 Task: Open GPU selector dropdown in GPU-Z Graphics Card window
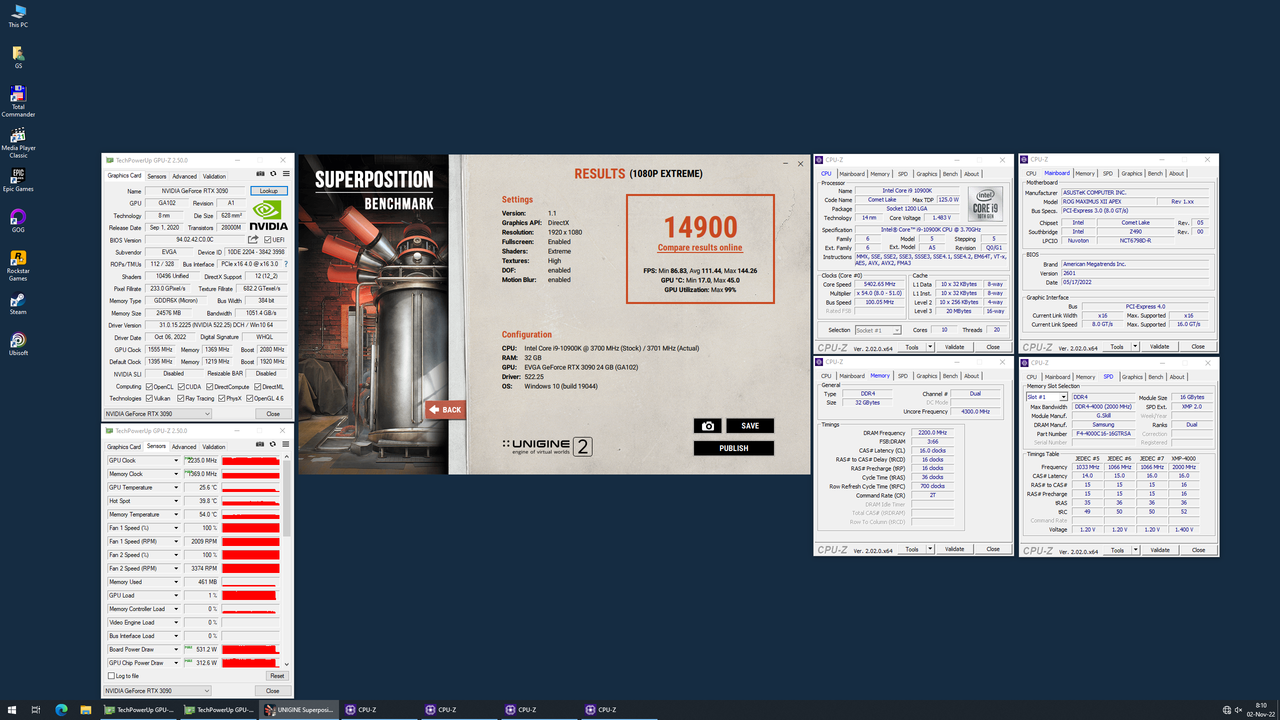coord(158,413)
